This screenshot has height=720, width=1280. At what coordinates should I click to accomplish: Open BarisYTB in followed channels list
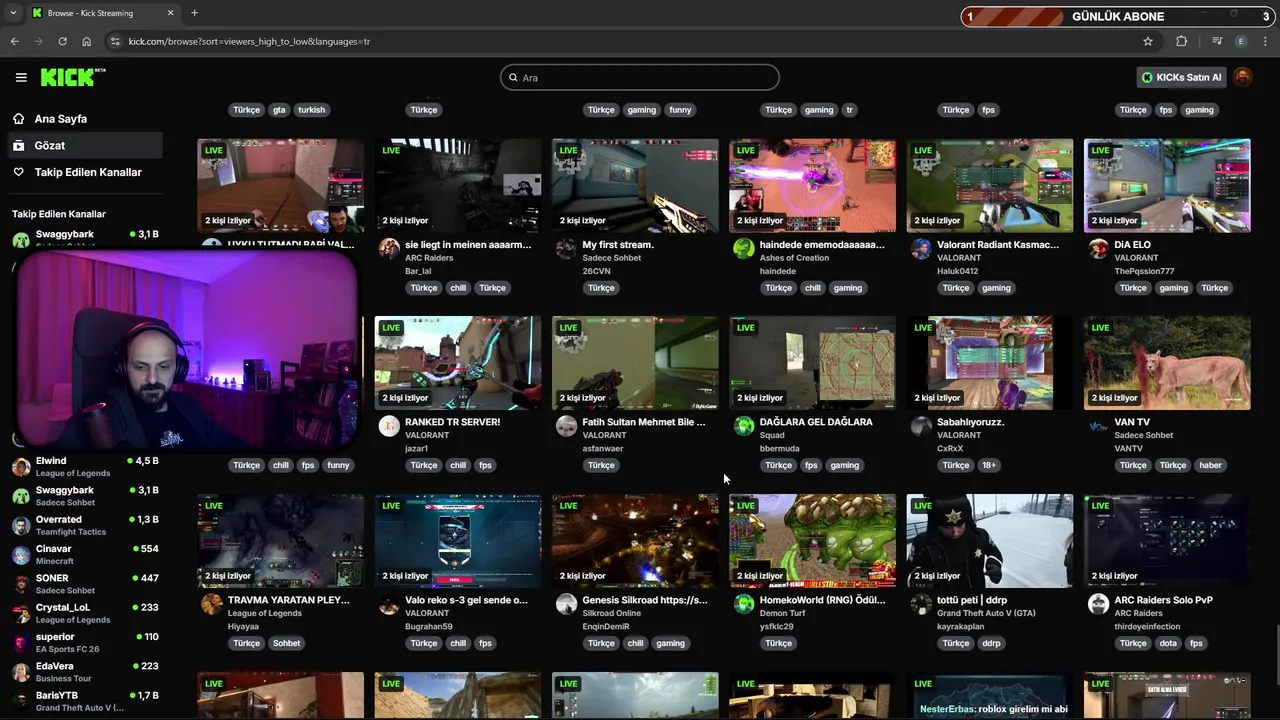pyautogui.click(x=85, y=701)
